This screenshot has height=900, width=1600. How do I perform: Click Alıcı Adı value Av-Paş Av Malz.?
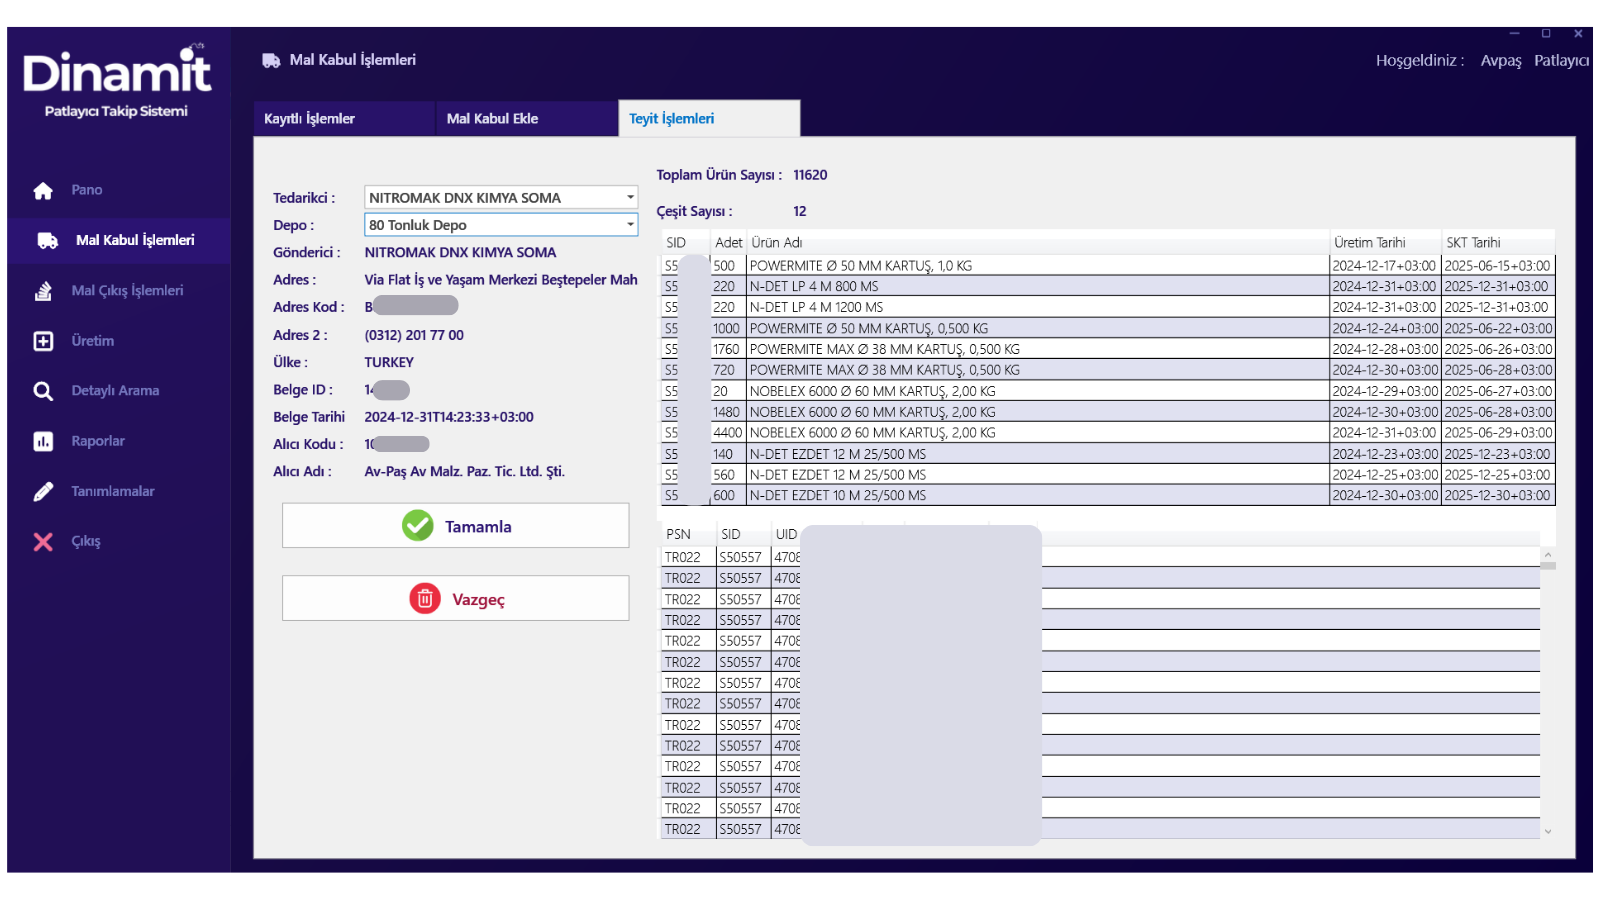coord(464,472)
